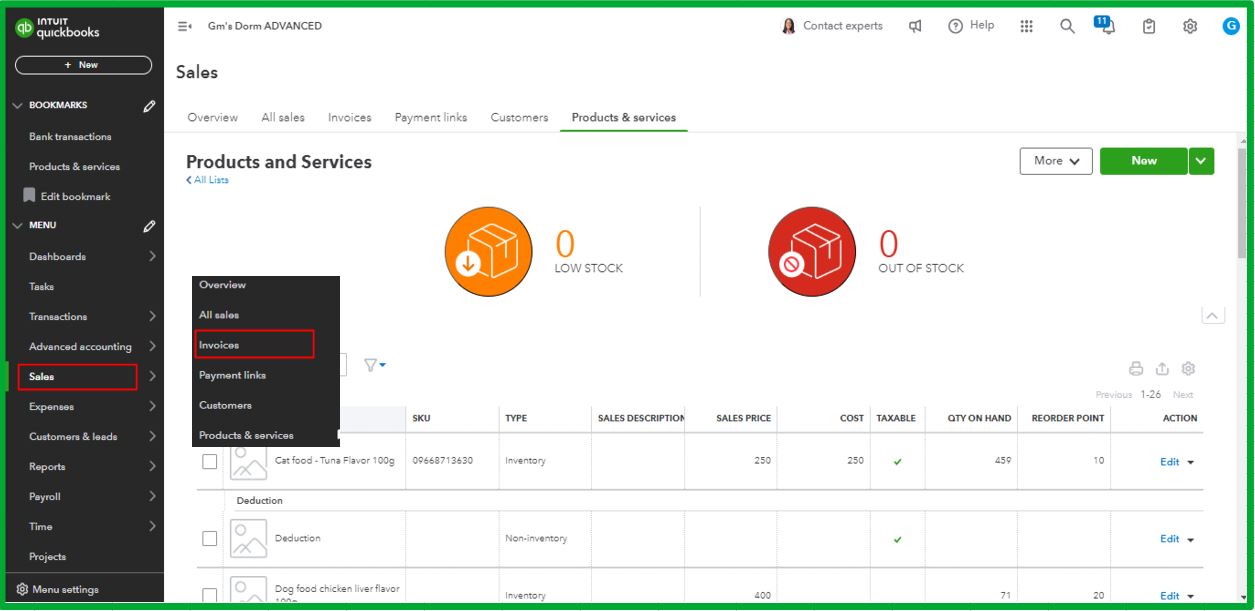1255x611 pixels.
Task: Expand the green New button arrow
Action: (x=1202, y=161)
